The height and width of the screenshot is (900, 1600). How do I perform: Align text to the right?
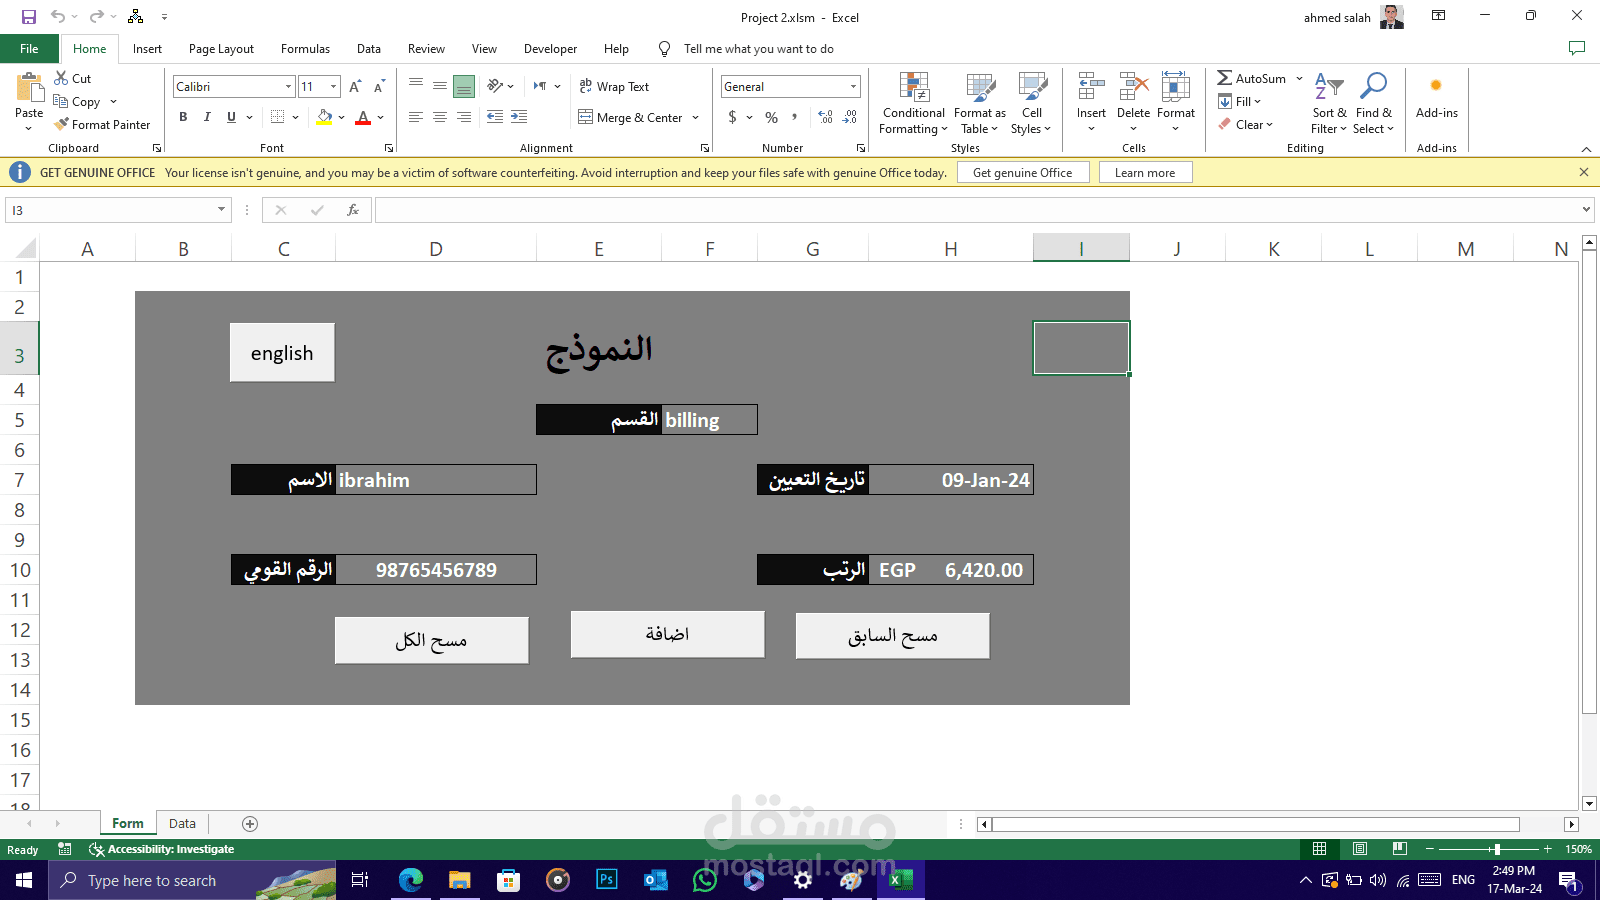coord(464,117)
